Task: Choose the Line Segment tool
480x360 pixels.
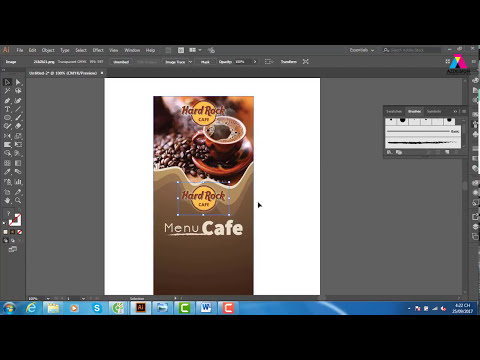Action: 18,109
